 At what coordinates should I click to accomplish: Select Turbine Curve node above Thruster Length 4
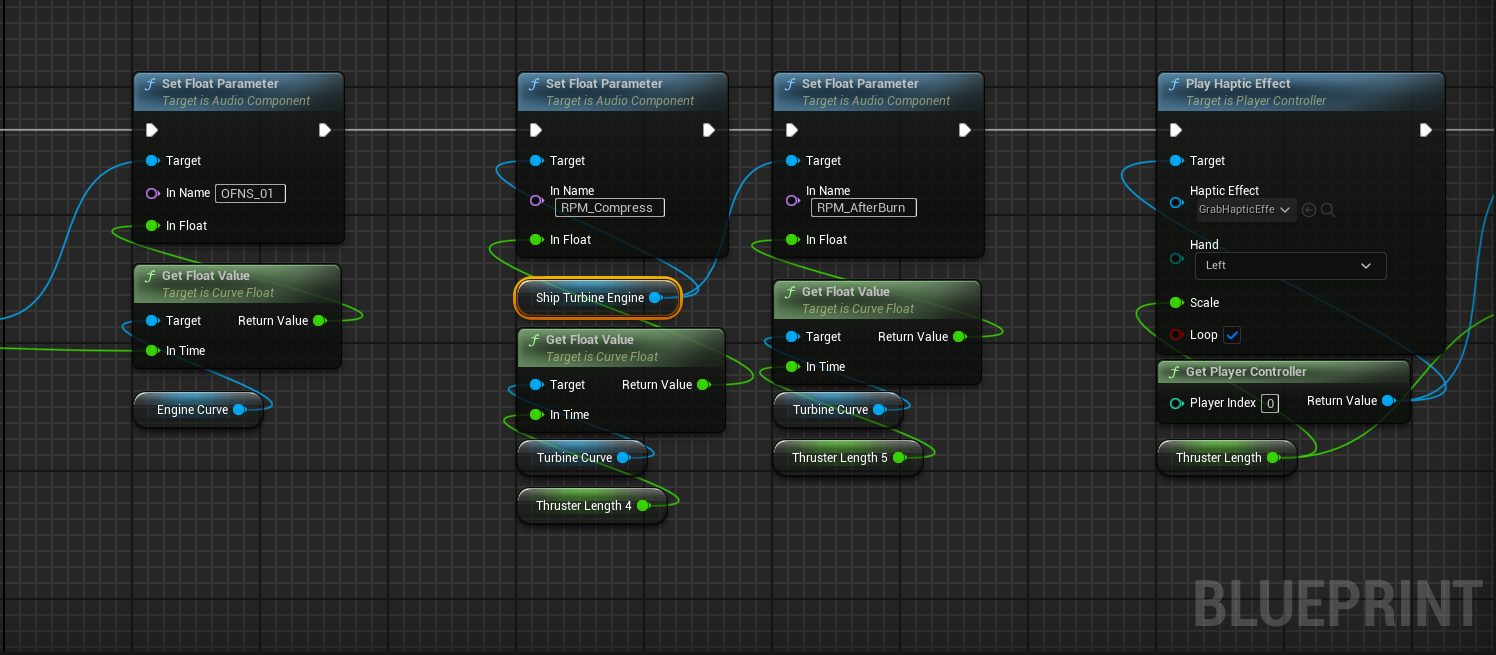coord(582,458)
